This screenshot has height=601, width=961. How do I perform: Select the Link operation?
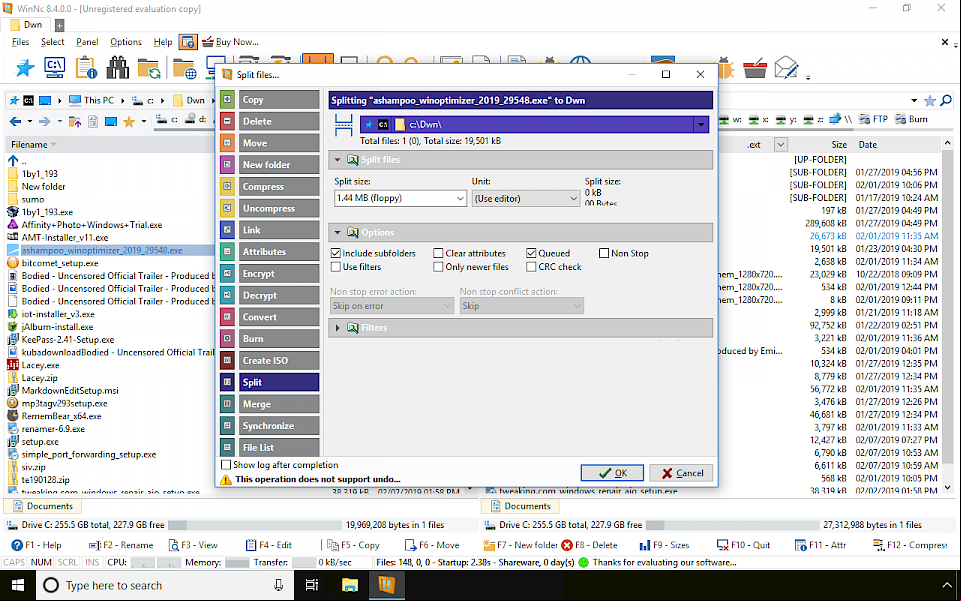tap(270, 230)
